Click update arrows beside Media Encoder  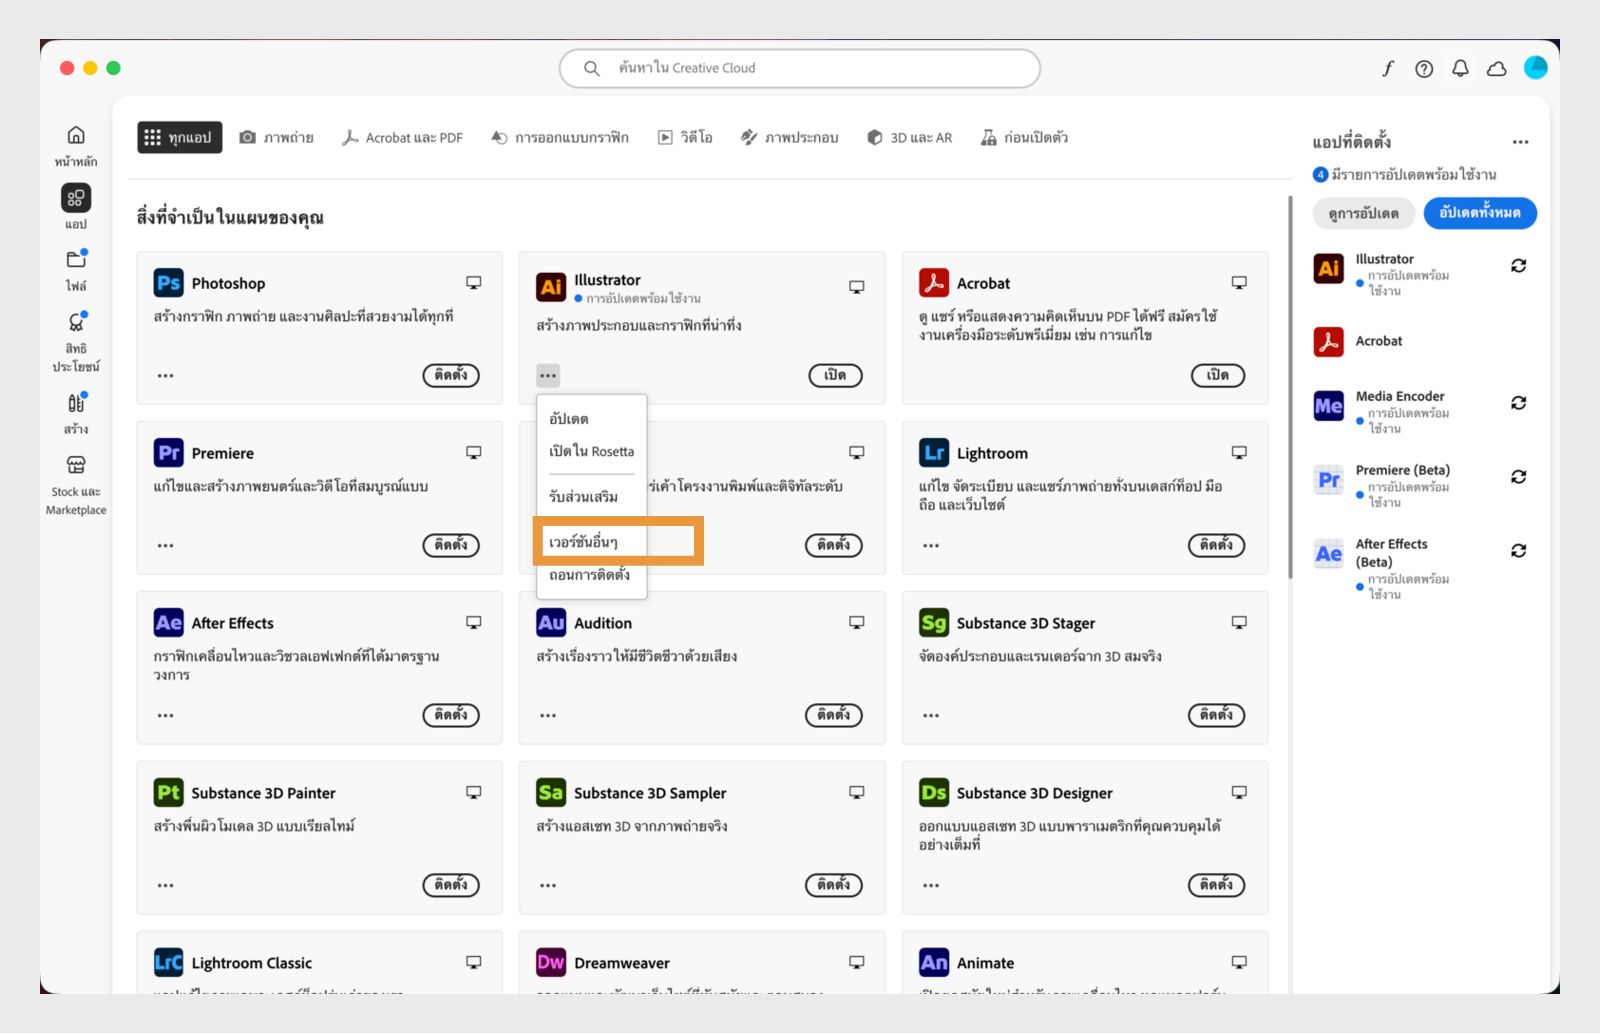coord(1518,403)
